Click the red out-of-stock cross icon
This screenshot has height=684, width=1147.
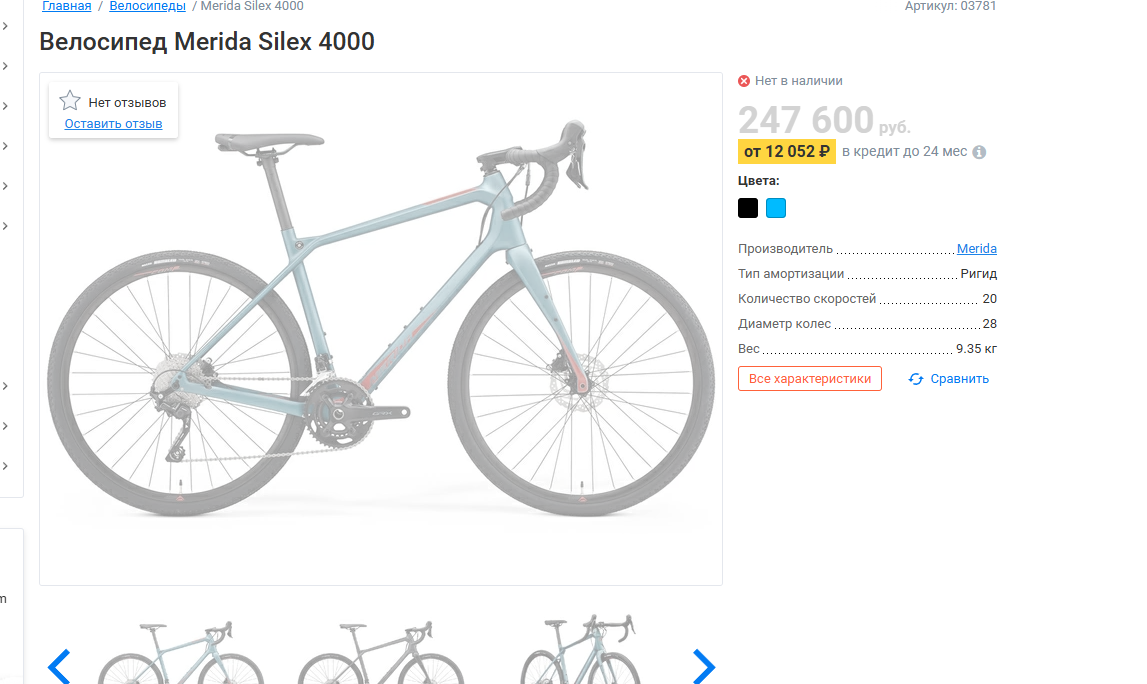(744, 81)
